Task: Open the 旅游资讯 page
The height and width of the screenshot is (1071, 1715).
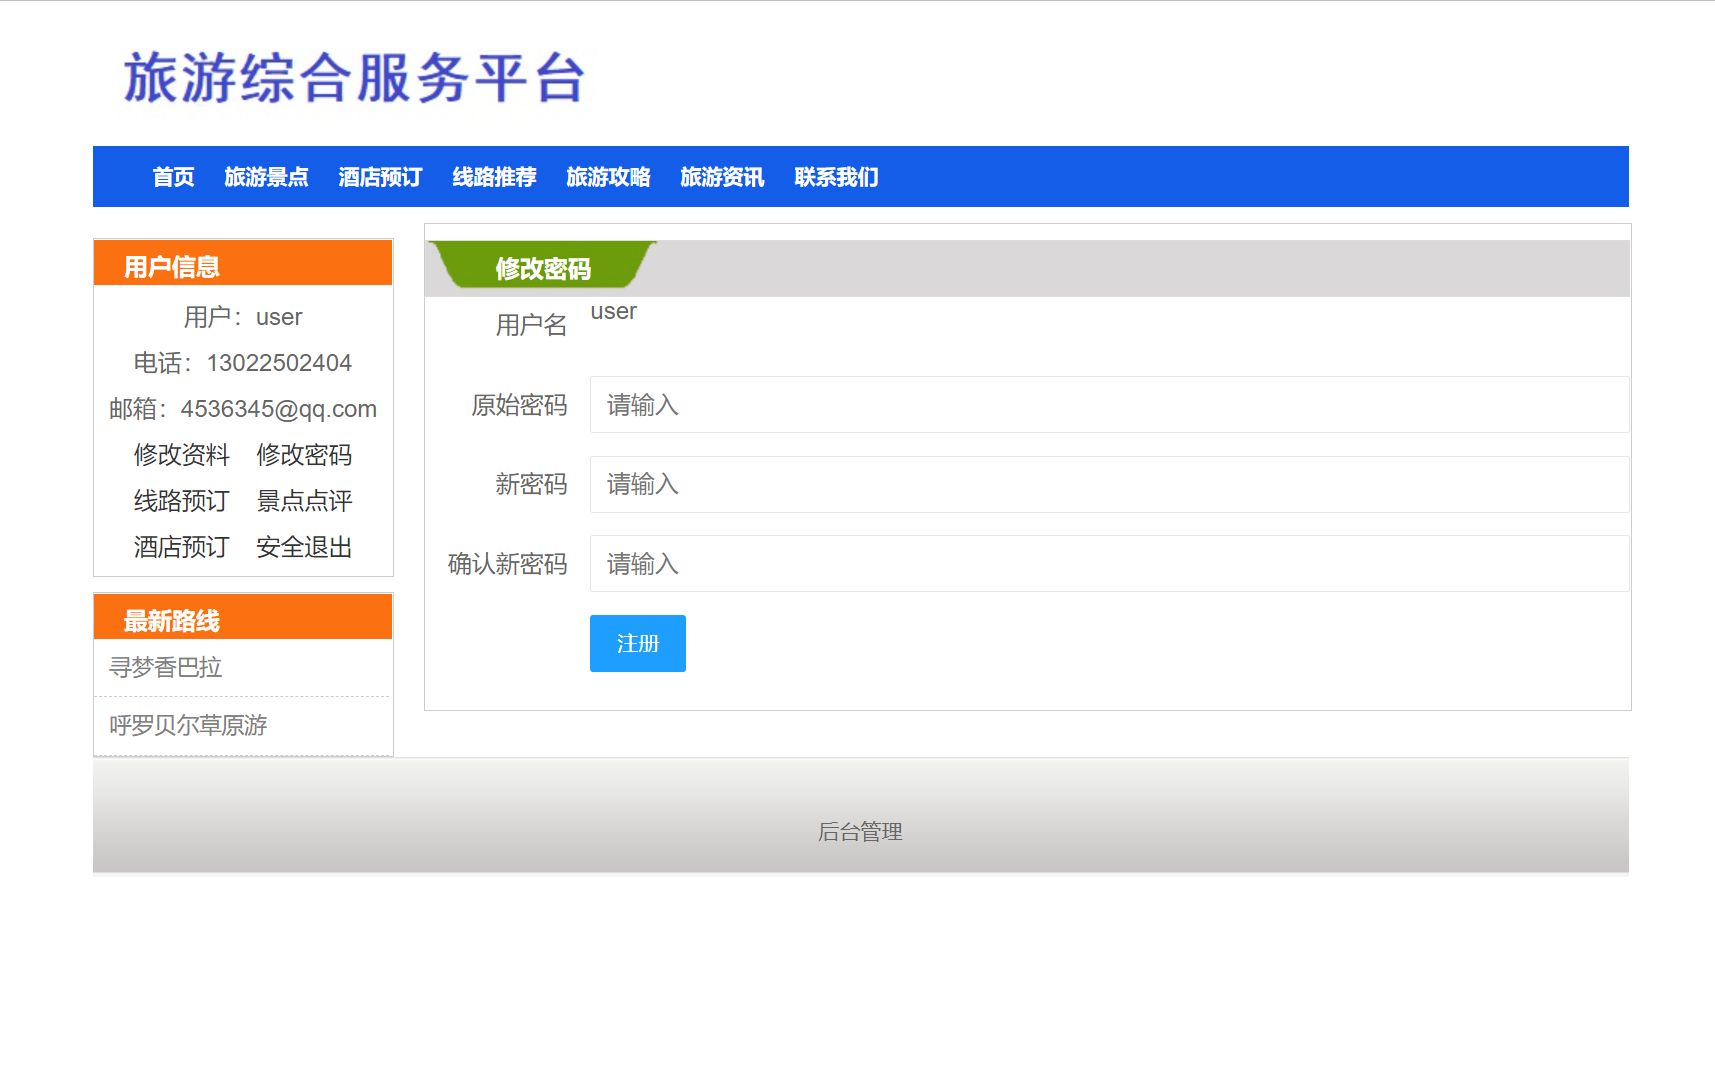Action: [722, 176]
